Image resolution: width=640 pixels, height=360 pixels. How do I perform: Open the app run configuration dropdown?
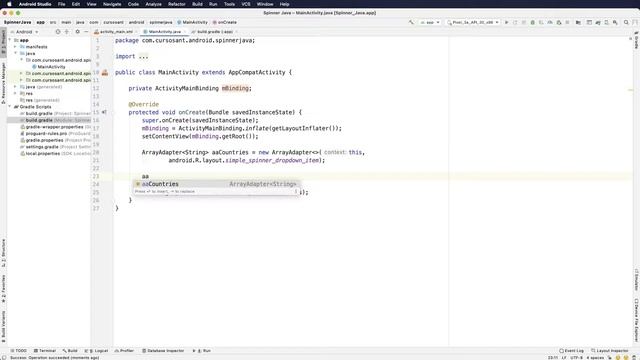pyautogui.click(x=430, y=22)
